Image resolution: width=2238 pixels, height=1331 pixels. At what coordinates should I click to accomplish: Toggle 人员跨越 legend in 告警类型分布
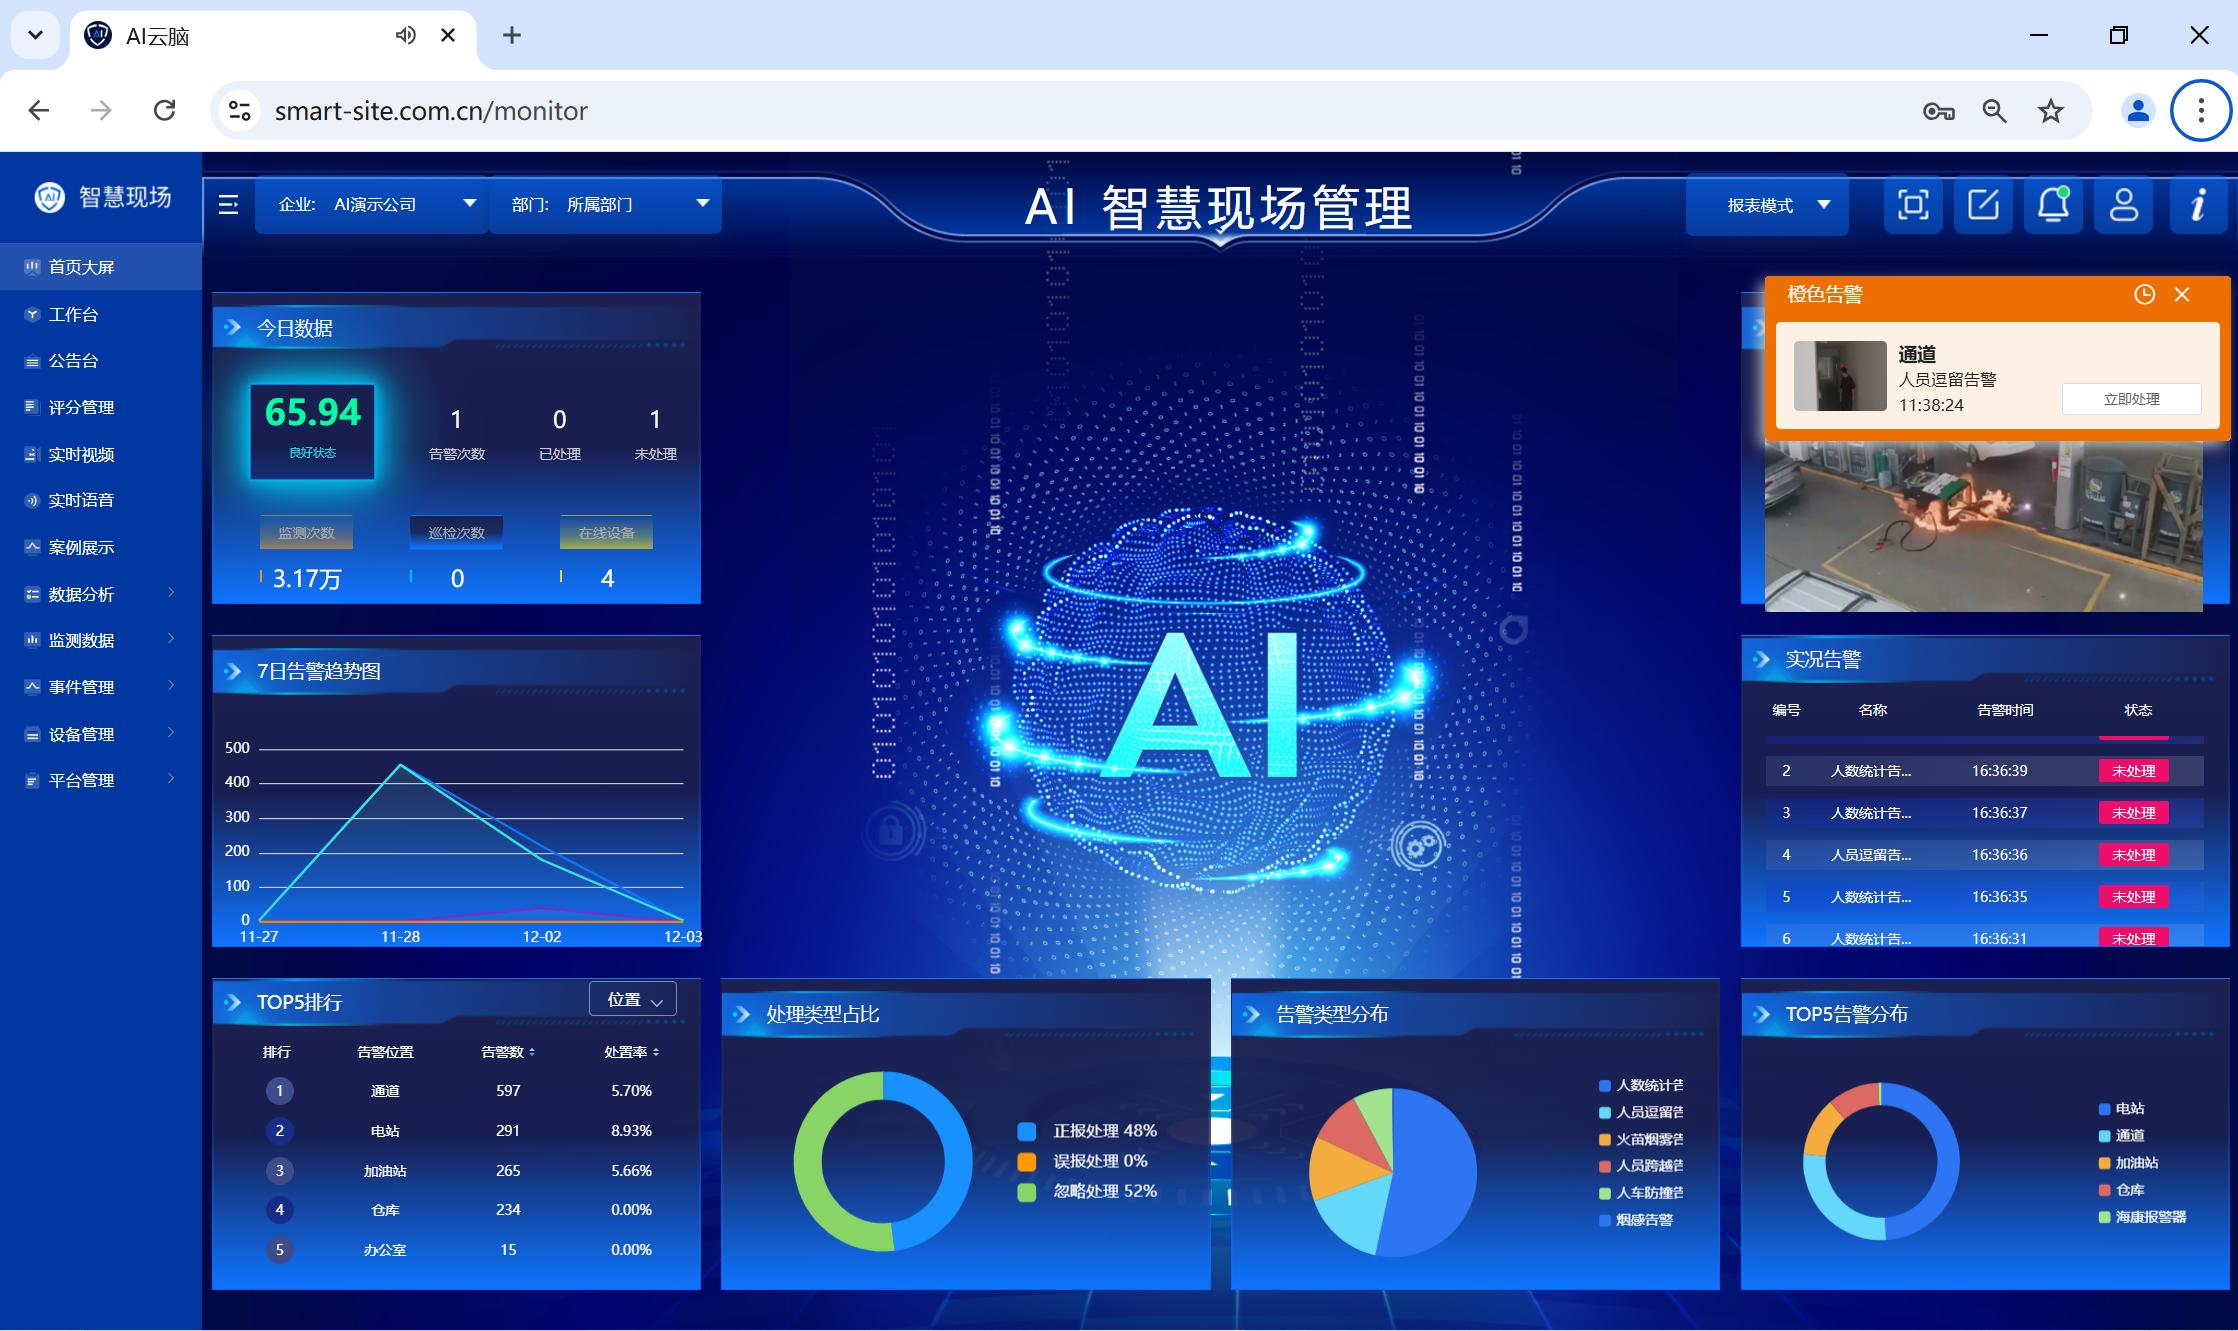tap(1641, 1166)
